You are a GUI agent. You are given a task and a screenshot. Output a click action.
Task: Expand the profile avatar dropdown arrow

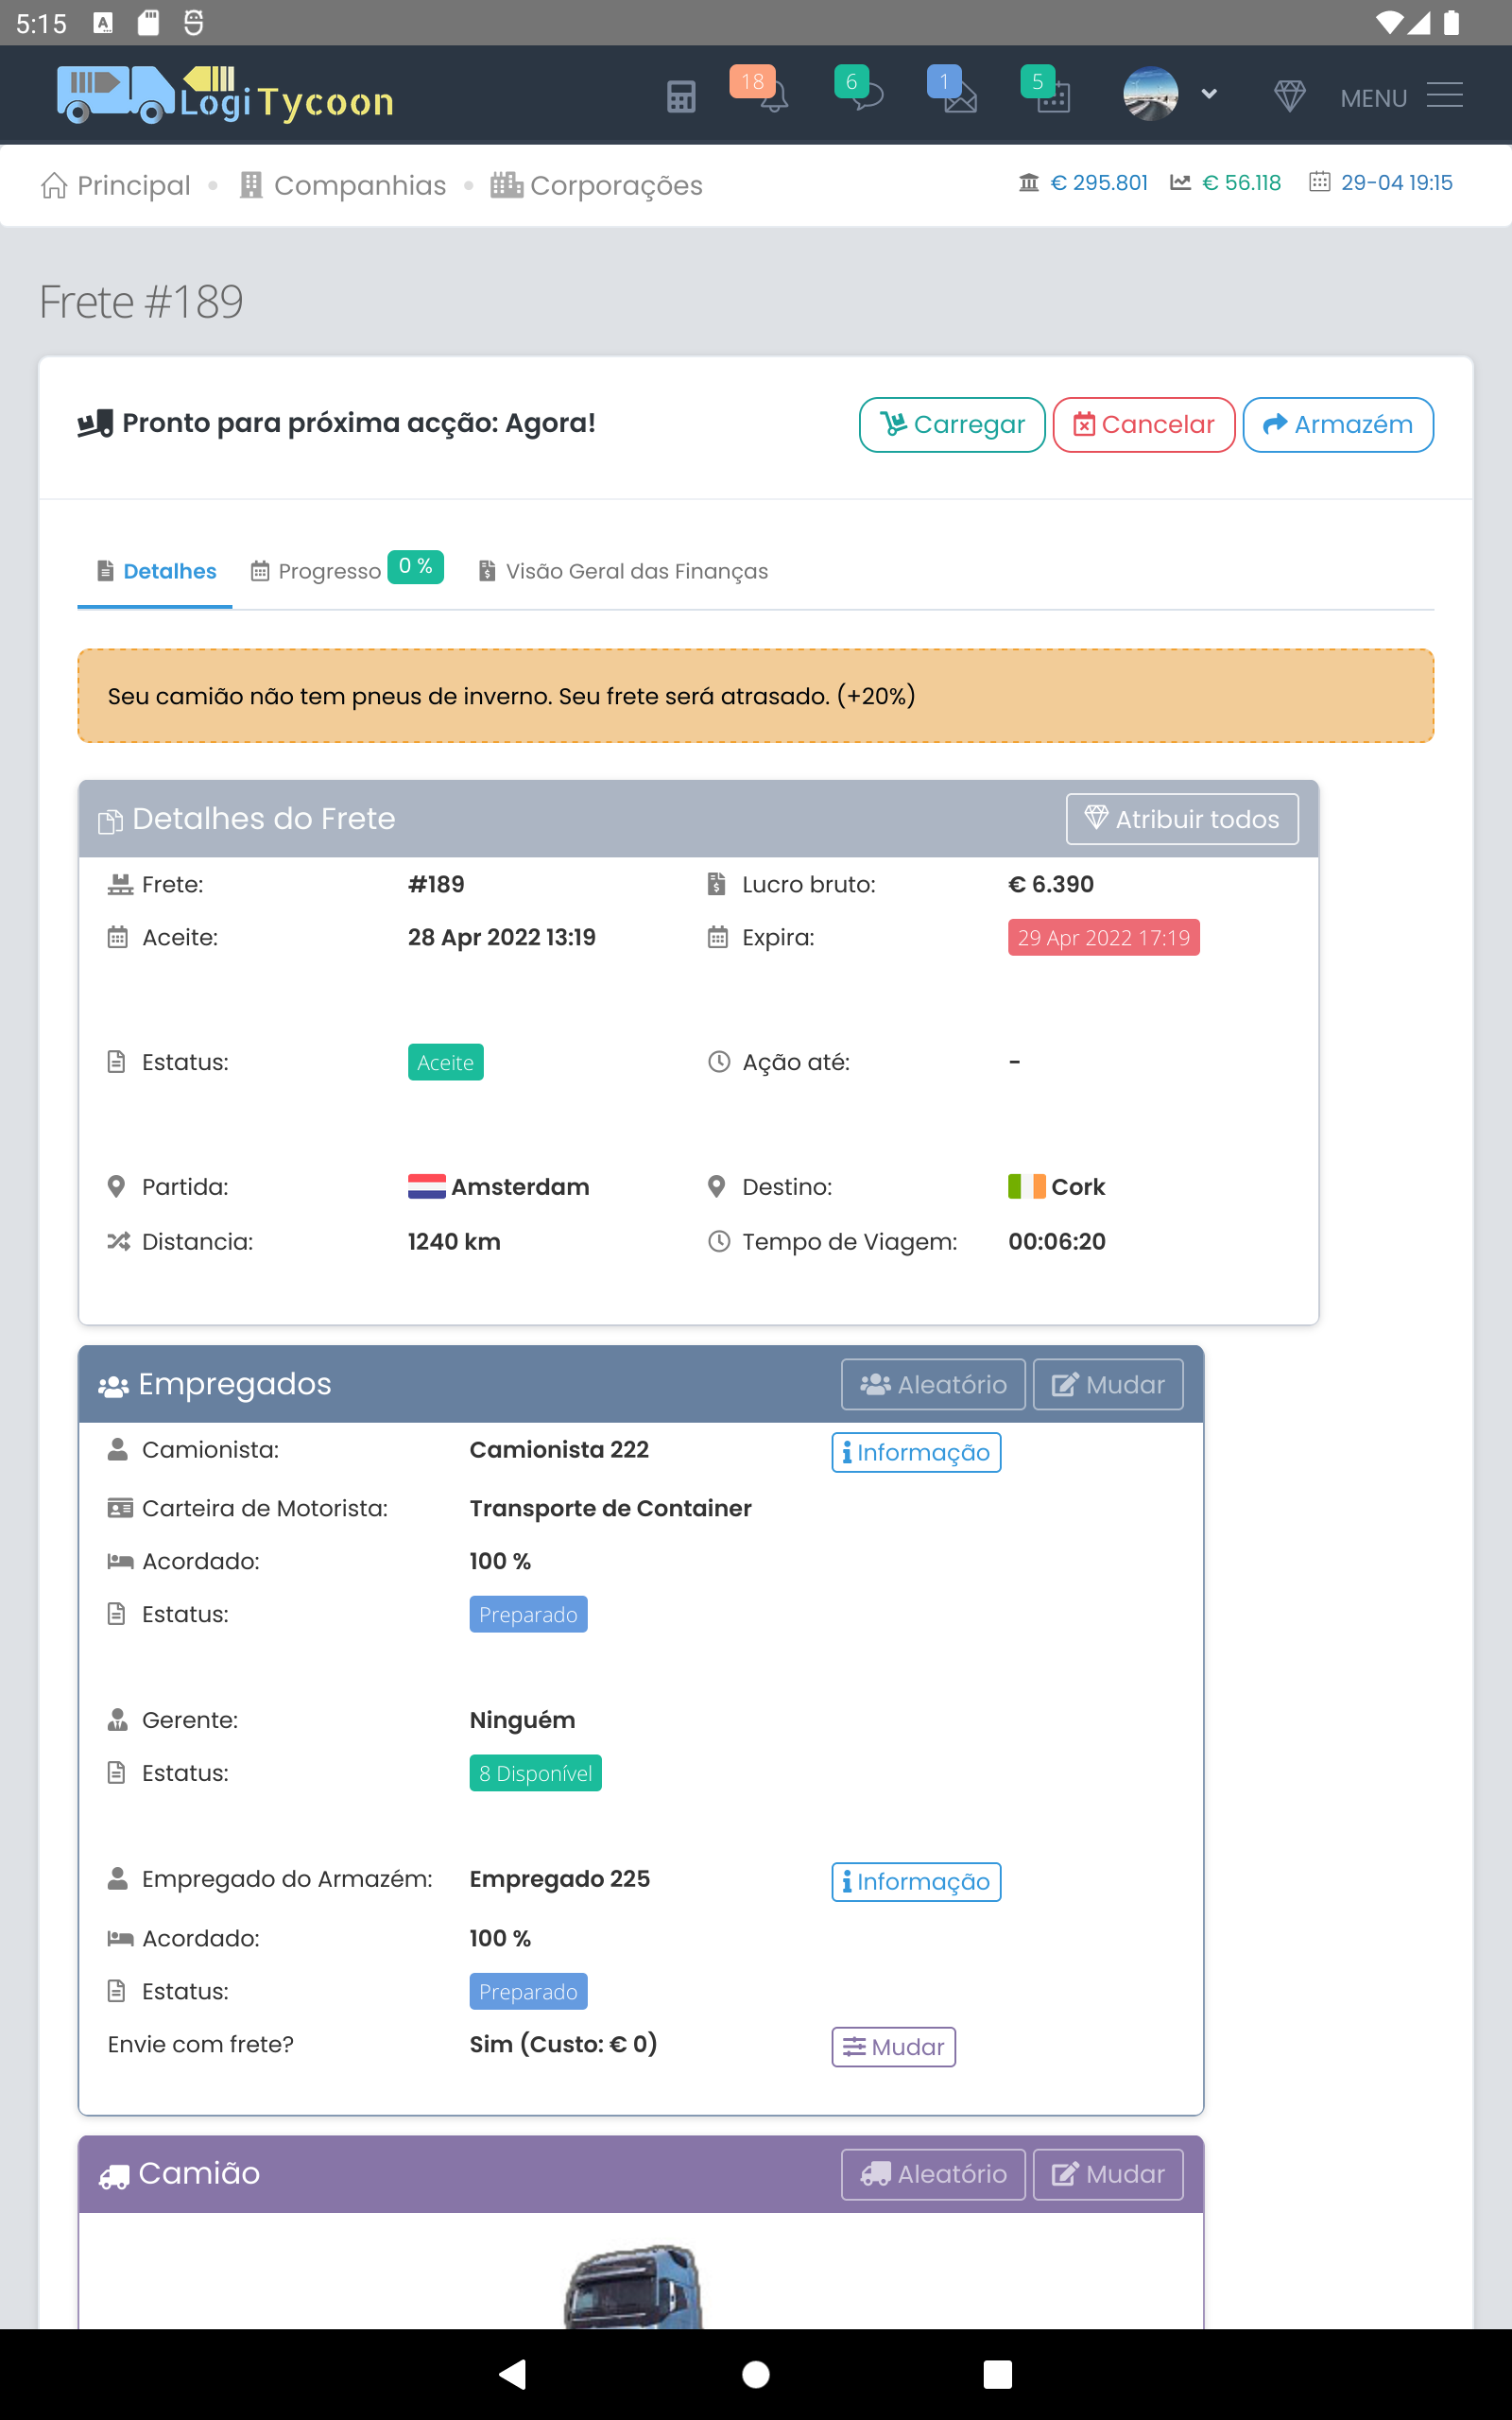(x=1209, y=95)
